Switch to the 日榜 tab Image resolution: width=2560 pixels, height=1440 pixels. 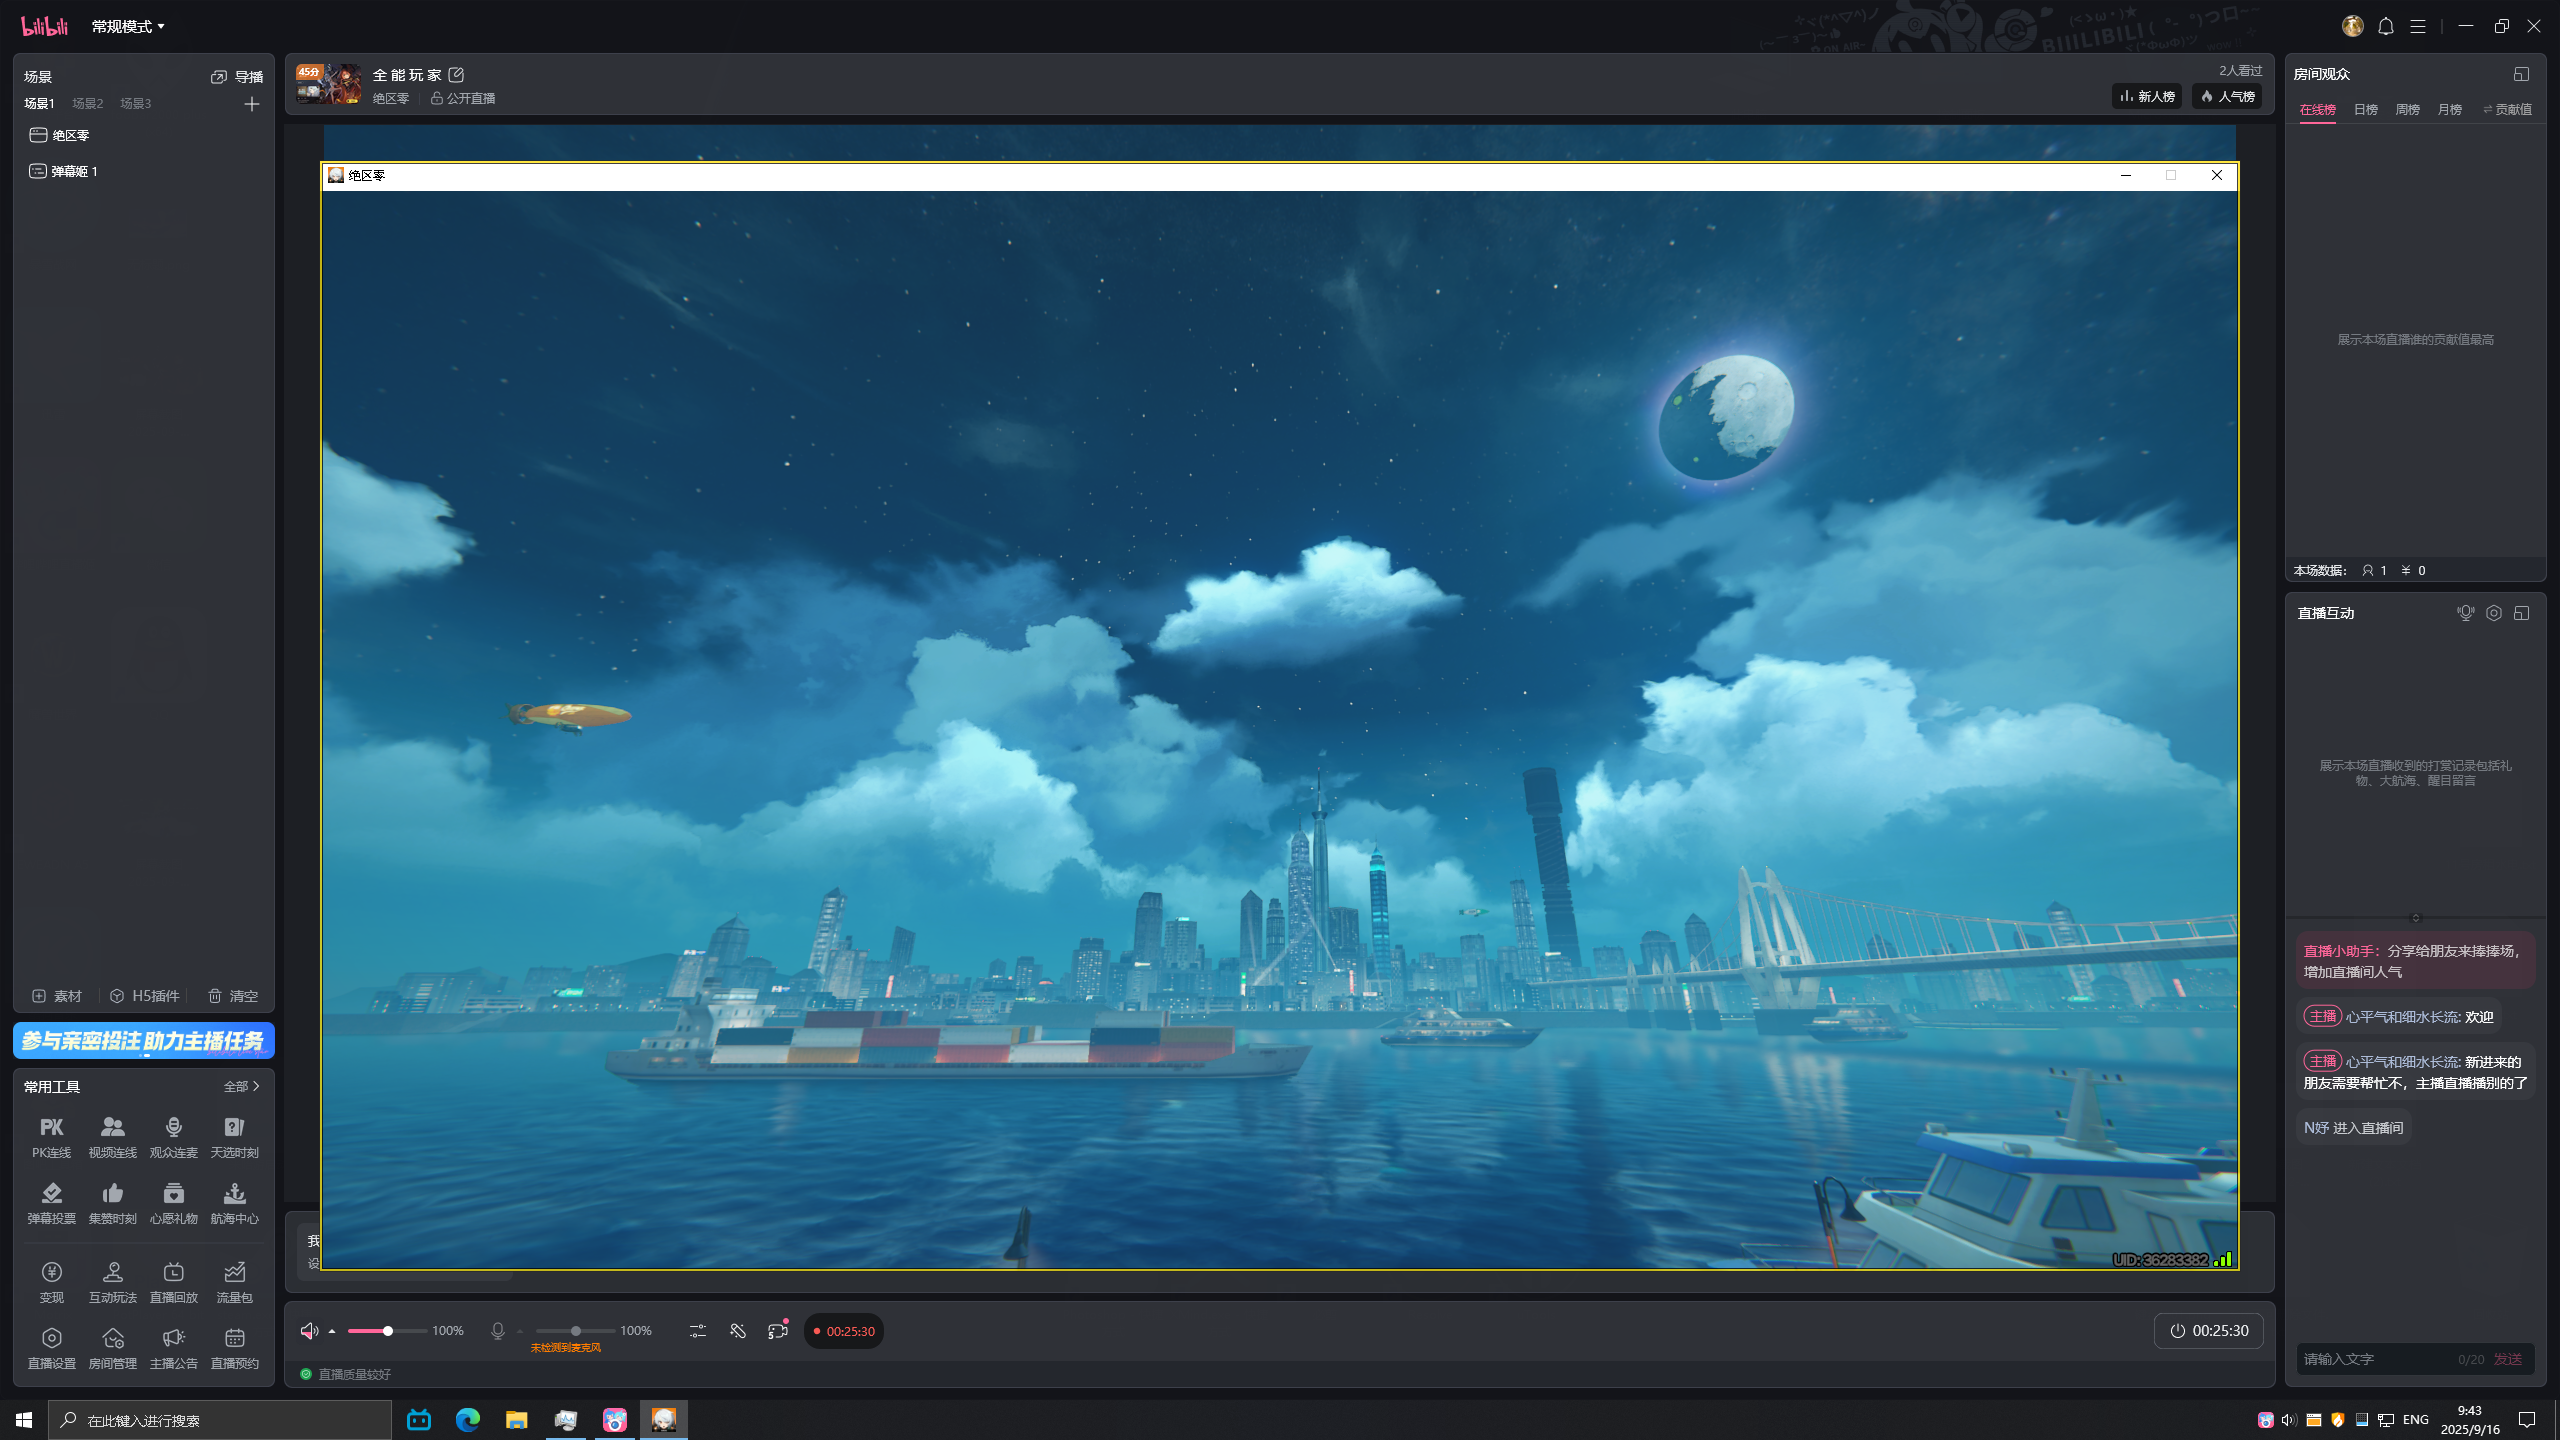(x=2365, y=110)
